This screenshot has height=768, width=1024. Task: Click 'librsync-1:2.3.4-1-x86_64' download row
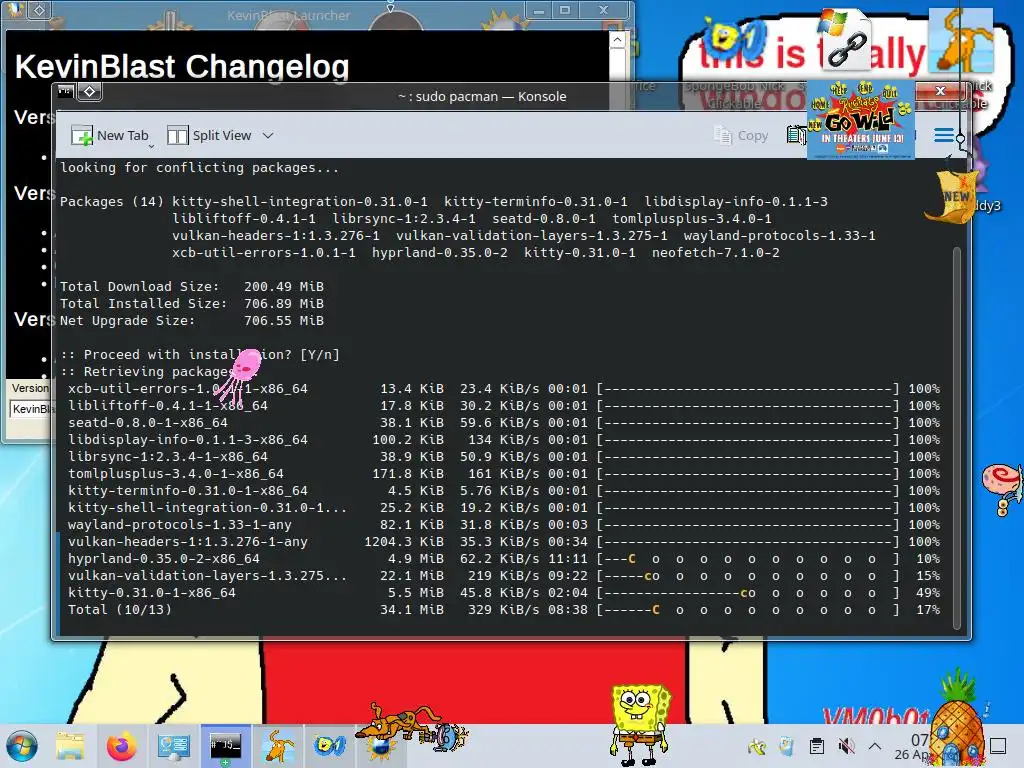[504, 456]
